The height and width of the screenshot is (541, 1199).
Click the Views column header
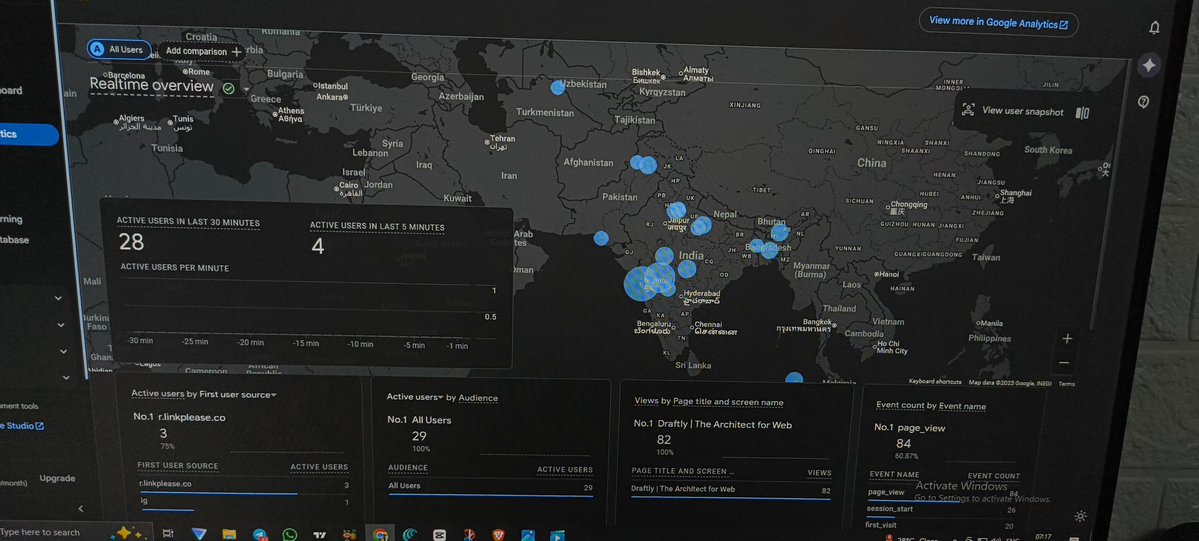[819, 473]
